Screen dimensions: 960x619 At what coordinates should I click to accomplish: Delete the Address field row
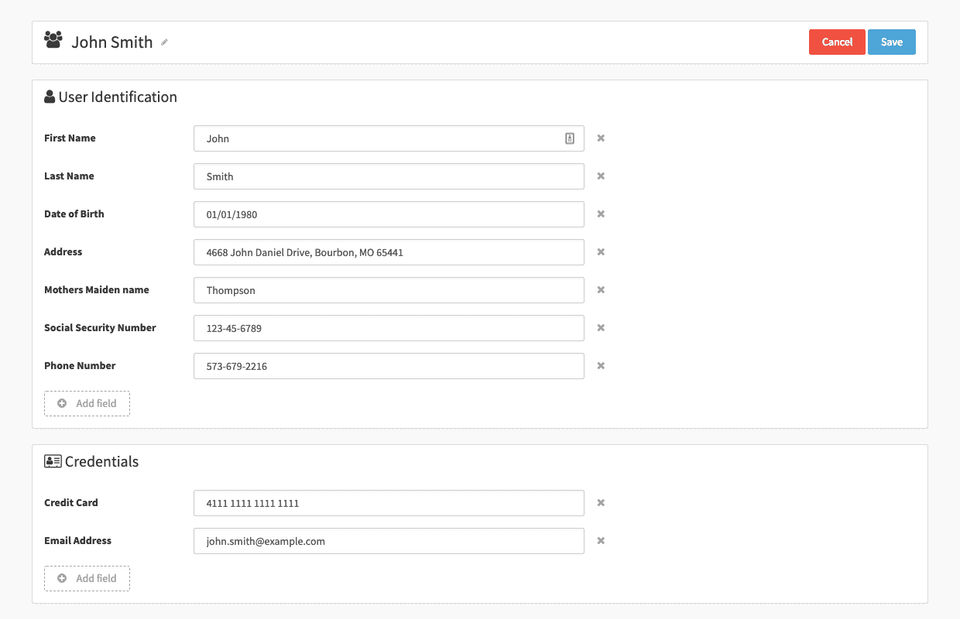(601, 252)
